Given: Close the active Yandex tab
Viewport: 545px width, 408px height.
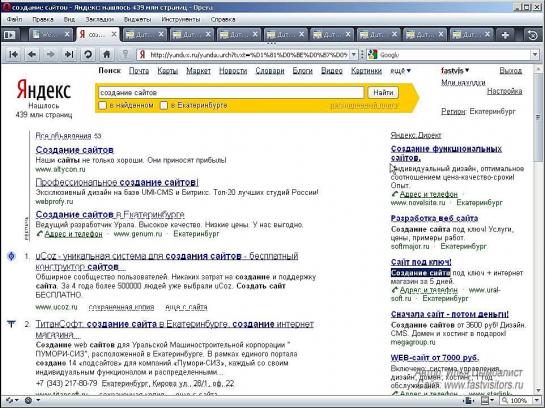Looking at the screenshot, I should (x=114, y=34).
